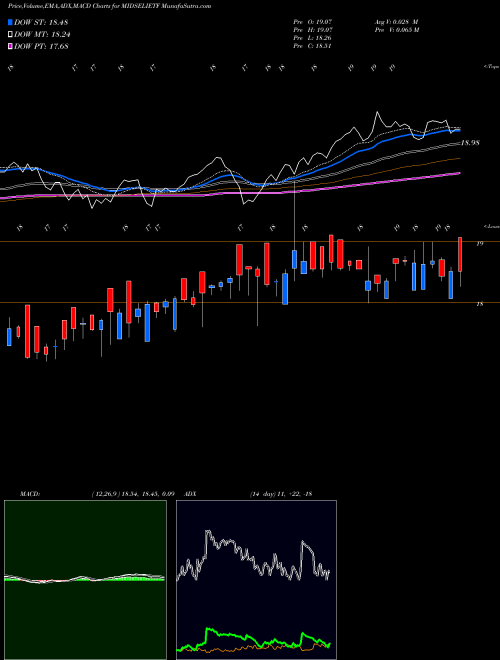Image resolution: width=500 pixels, height=660 pixels.
Task: Click the 'Pre H: 19.07' value
Action: (313, 30)
